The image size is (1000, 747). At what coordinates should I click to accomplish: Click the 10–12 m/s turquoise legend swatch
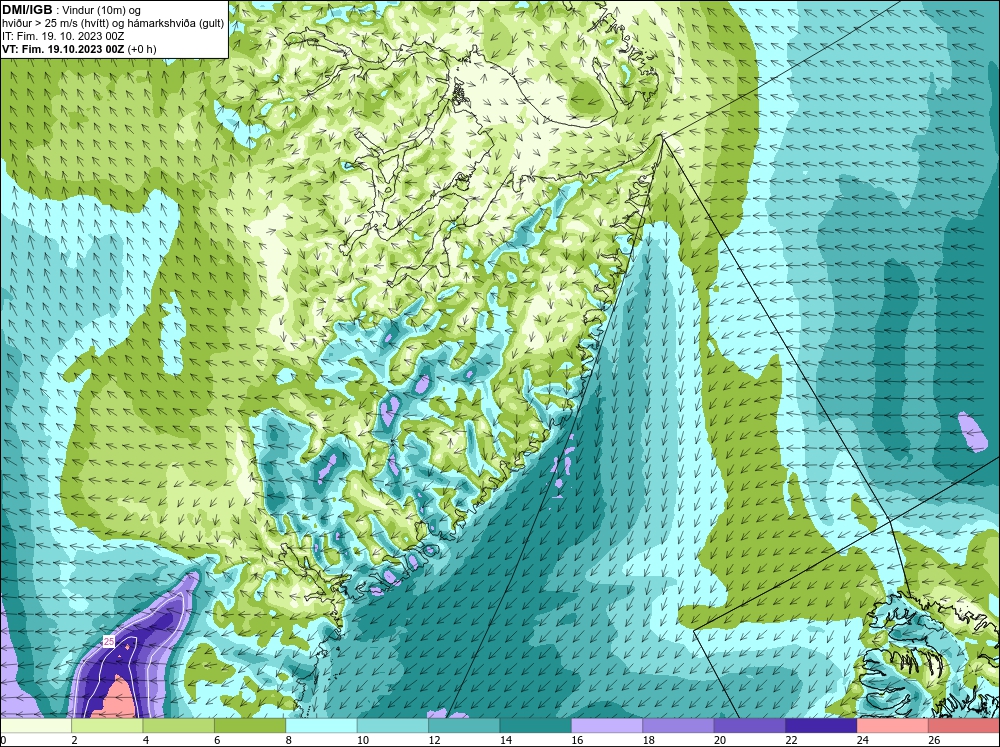393,725
